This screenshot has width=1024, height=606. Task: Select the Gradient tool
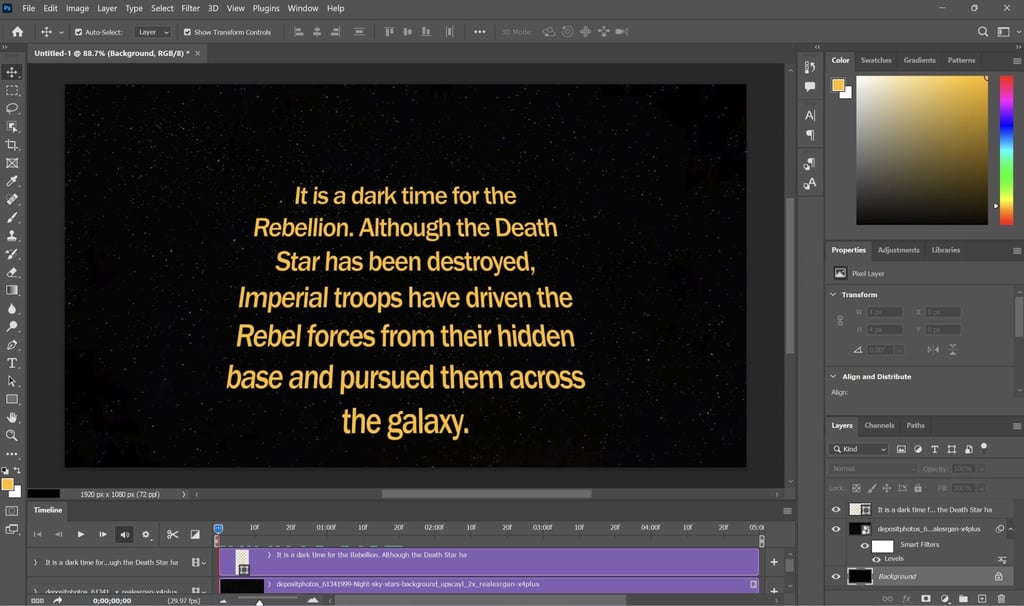click(x=12, y=290)
